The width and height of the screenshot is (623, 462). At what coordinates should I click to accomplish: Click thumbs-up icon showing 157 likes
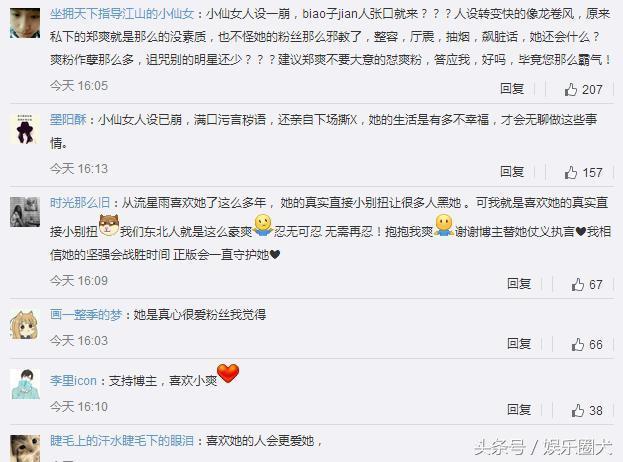pos(571,172)
